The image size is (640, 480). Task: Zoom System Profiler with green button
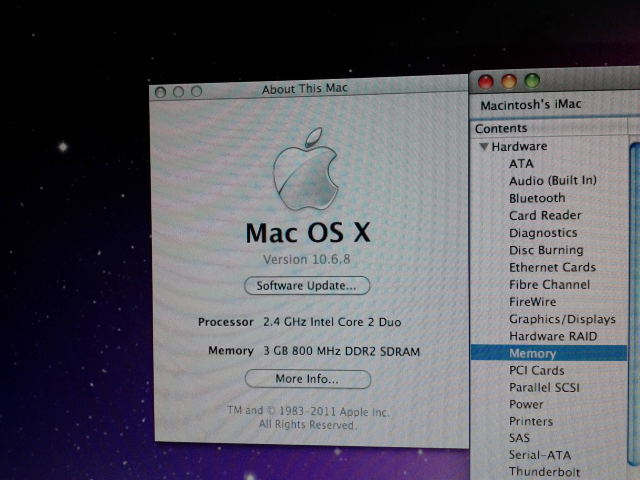(532, 80)
